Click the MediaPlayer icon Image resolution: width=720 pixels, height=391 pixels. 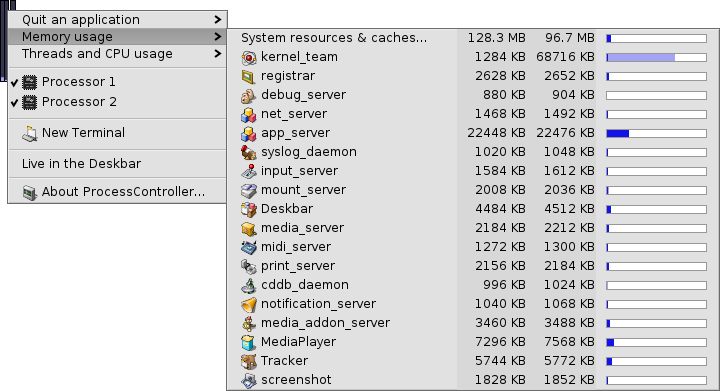[248, 342]
